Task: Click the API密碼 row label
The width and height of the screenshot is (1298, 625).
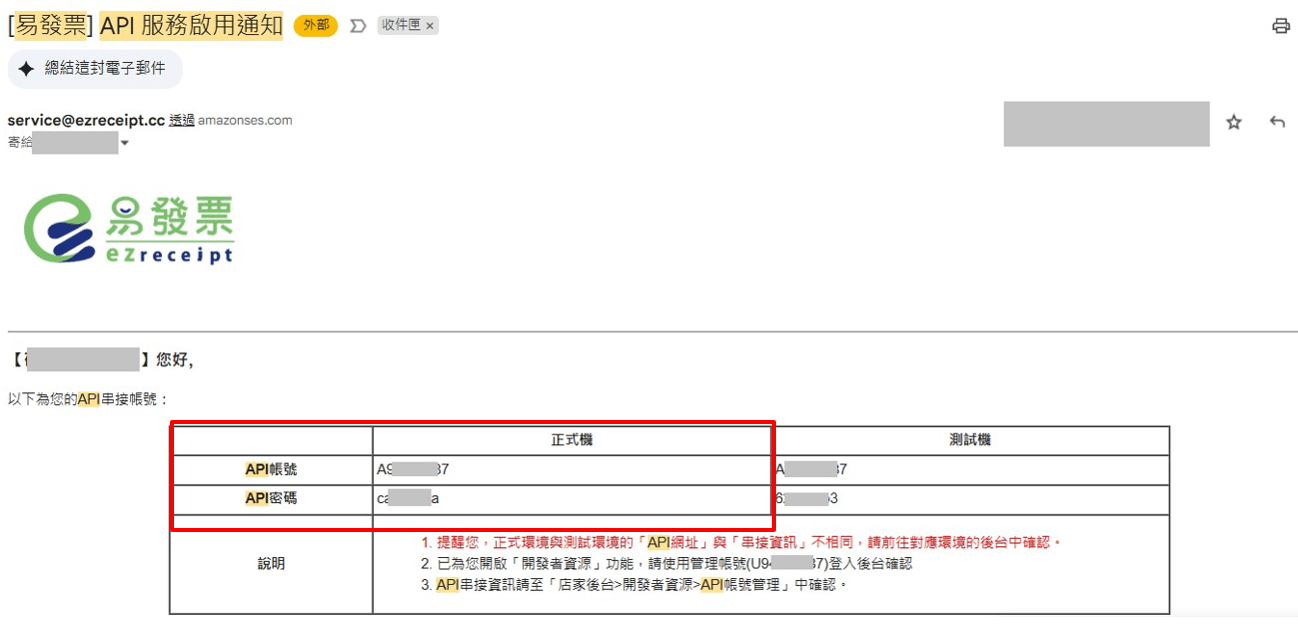Action: pos(271,498)
